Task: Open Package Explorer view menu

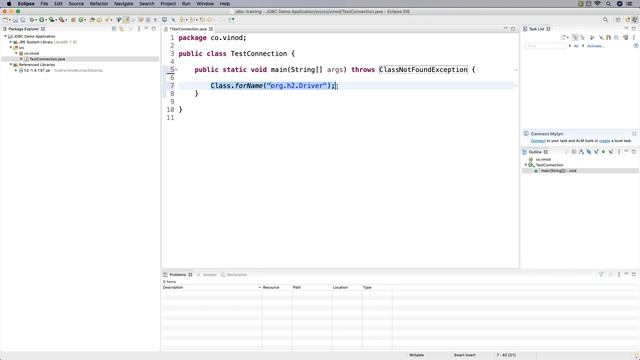Action: tap(139, 29)
